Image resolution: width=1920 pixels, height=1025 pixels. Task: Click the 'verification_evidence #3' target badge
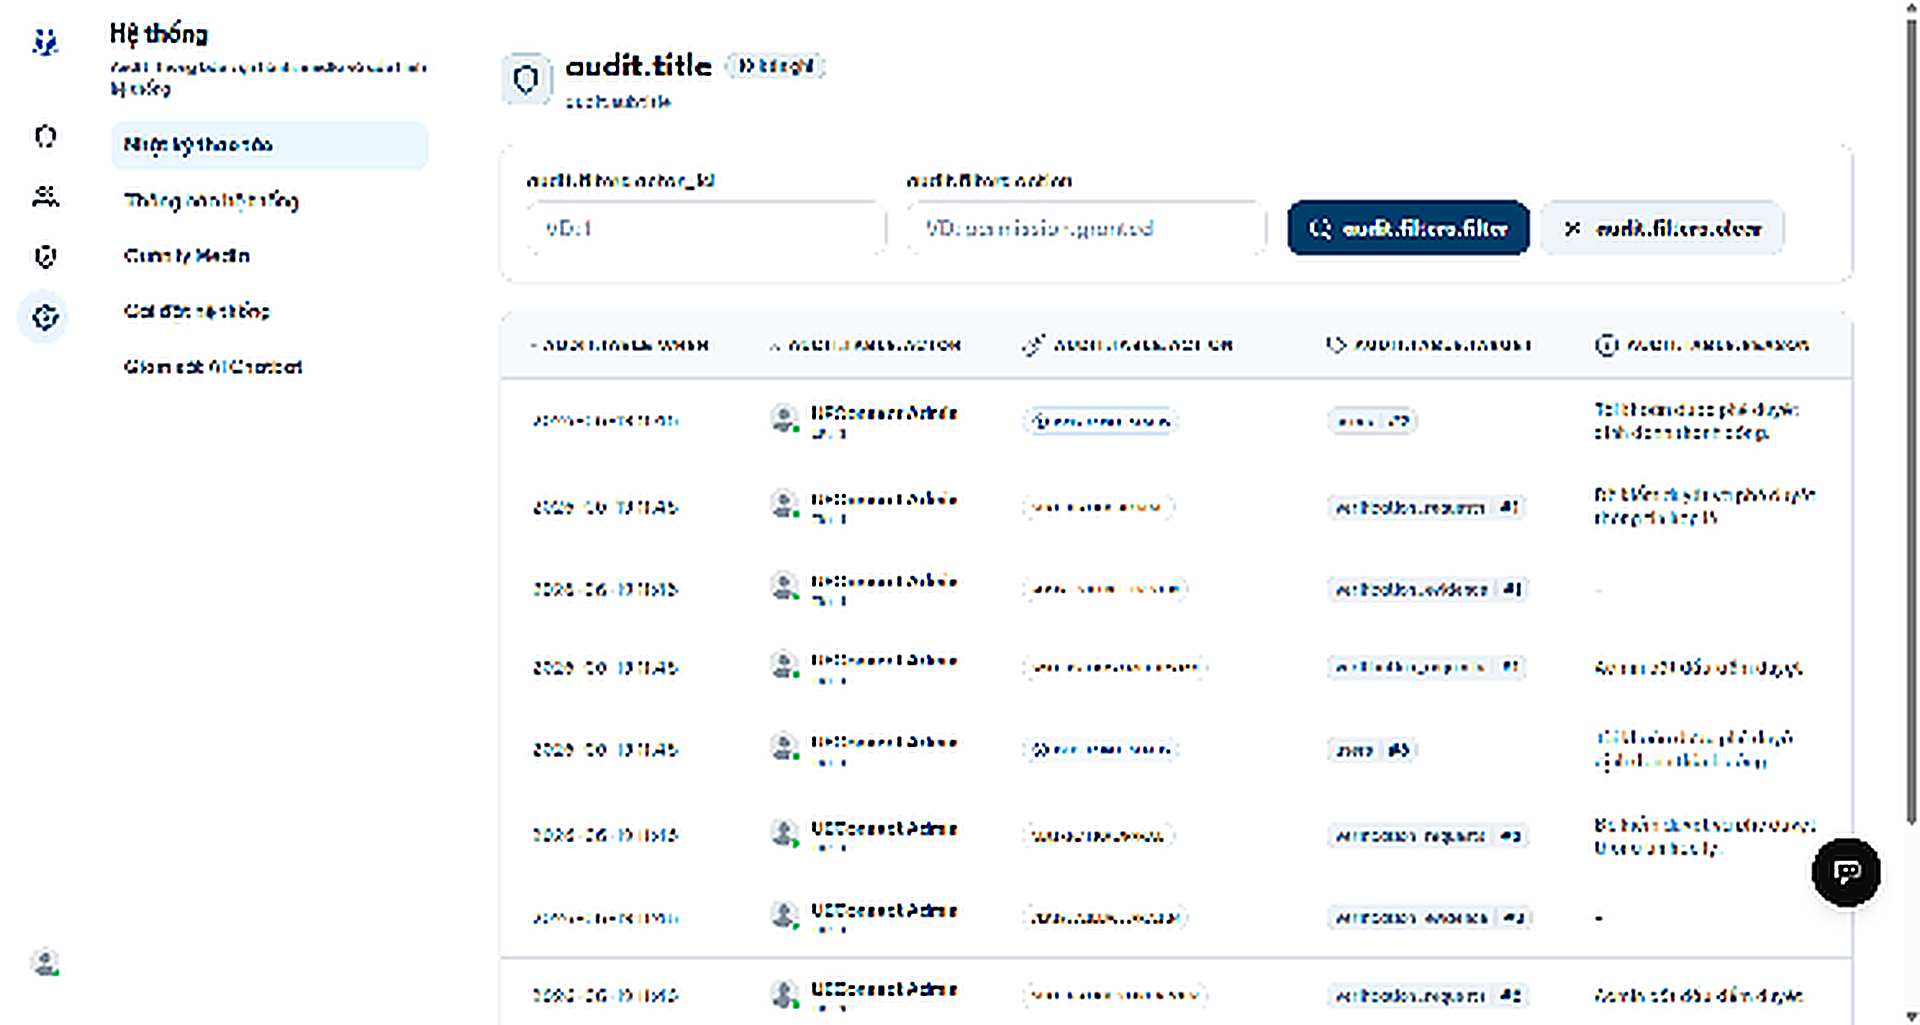(x=1429, y=917)
